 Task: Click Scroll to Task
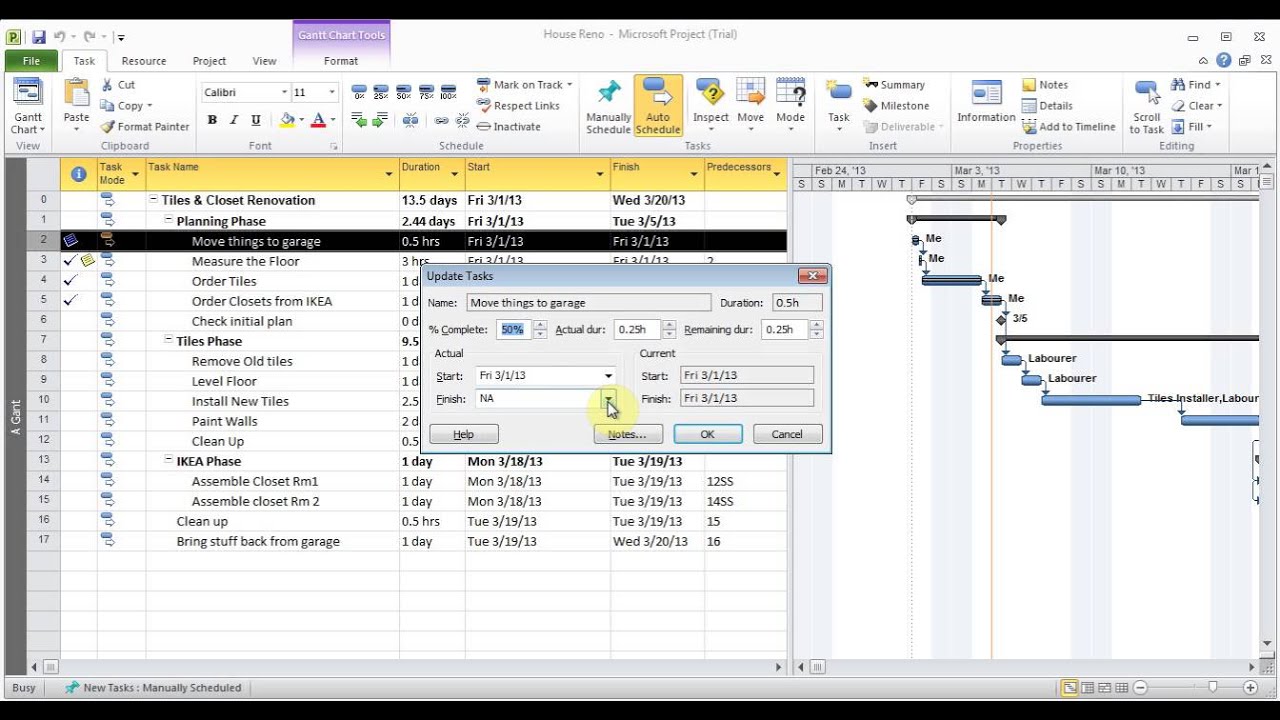[x=1147, y=107]
